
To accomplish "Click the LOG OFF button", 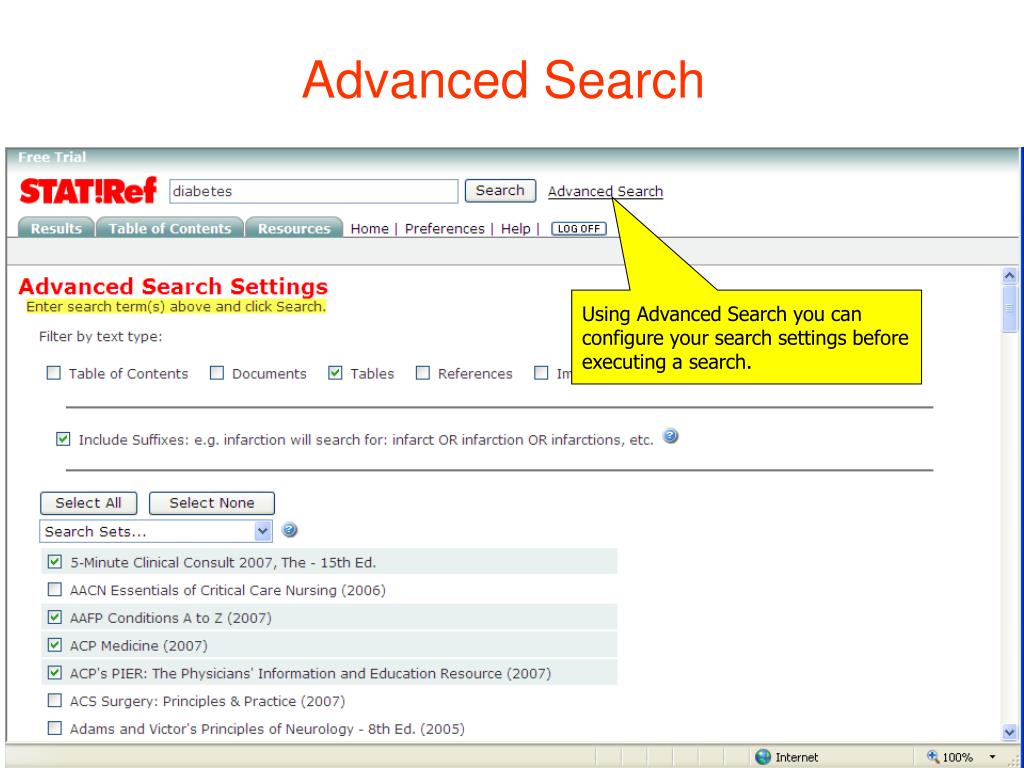I will pyautogui.click(x=579, y=229).
